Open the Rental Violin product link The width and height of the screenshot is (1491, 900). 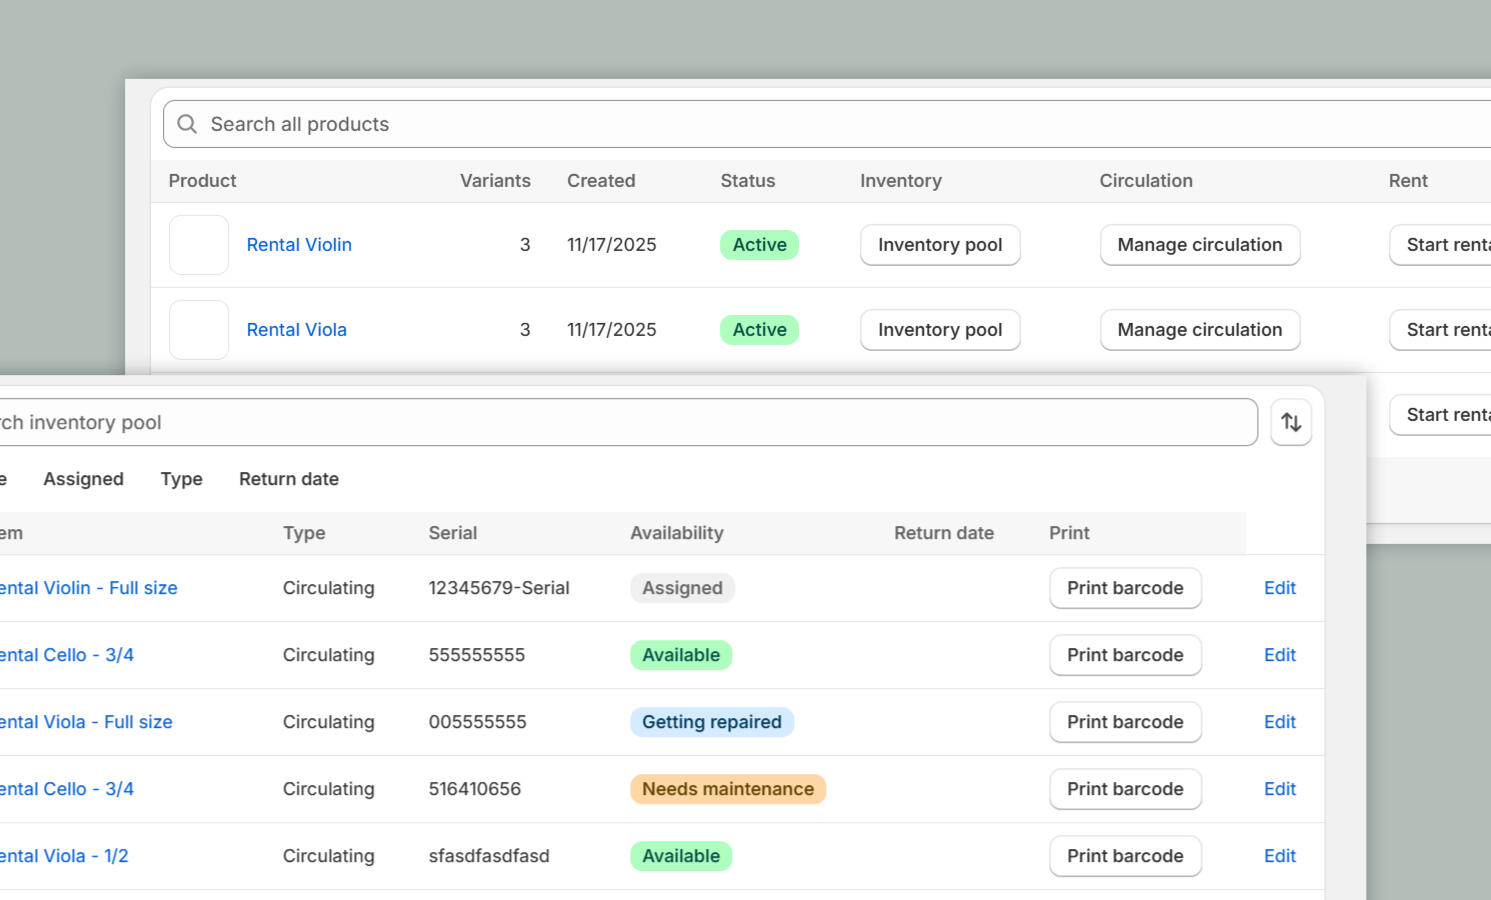pyautogui.click(x=299, y=245)
